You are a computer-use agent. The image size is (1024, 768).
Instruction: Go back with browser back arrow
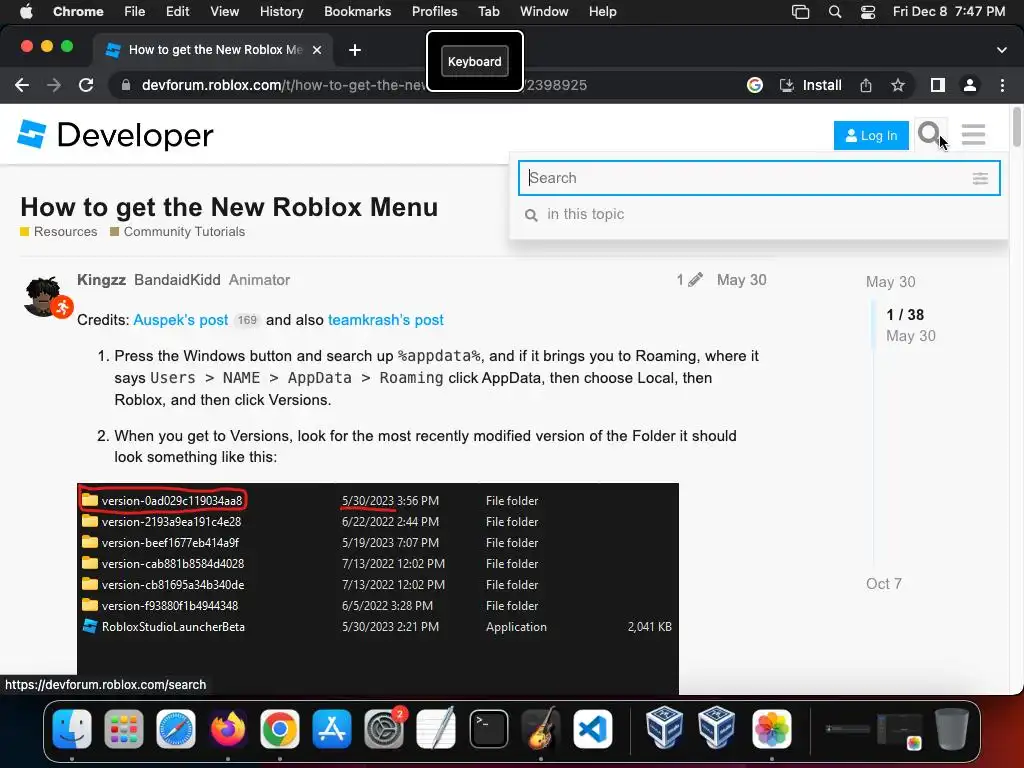coord(22,85)
